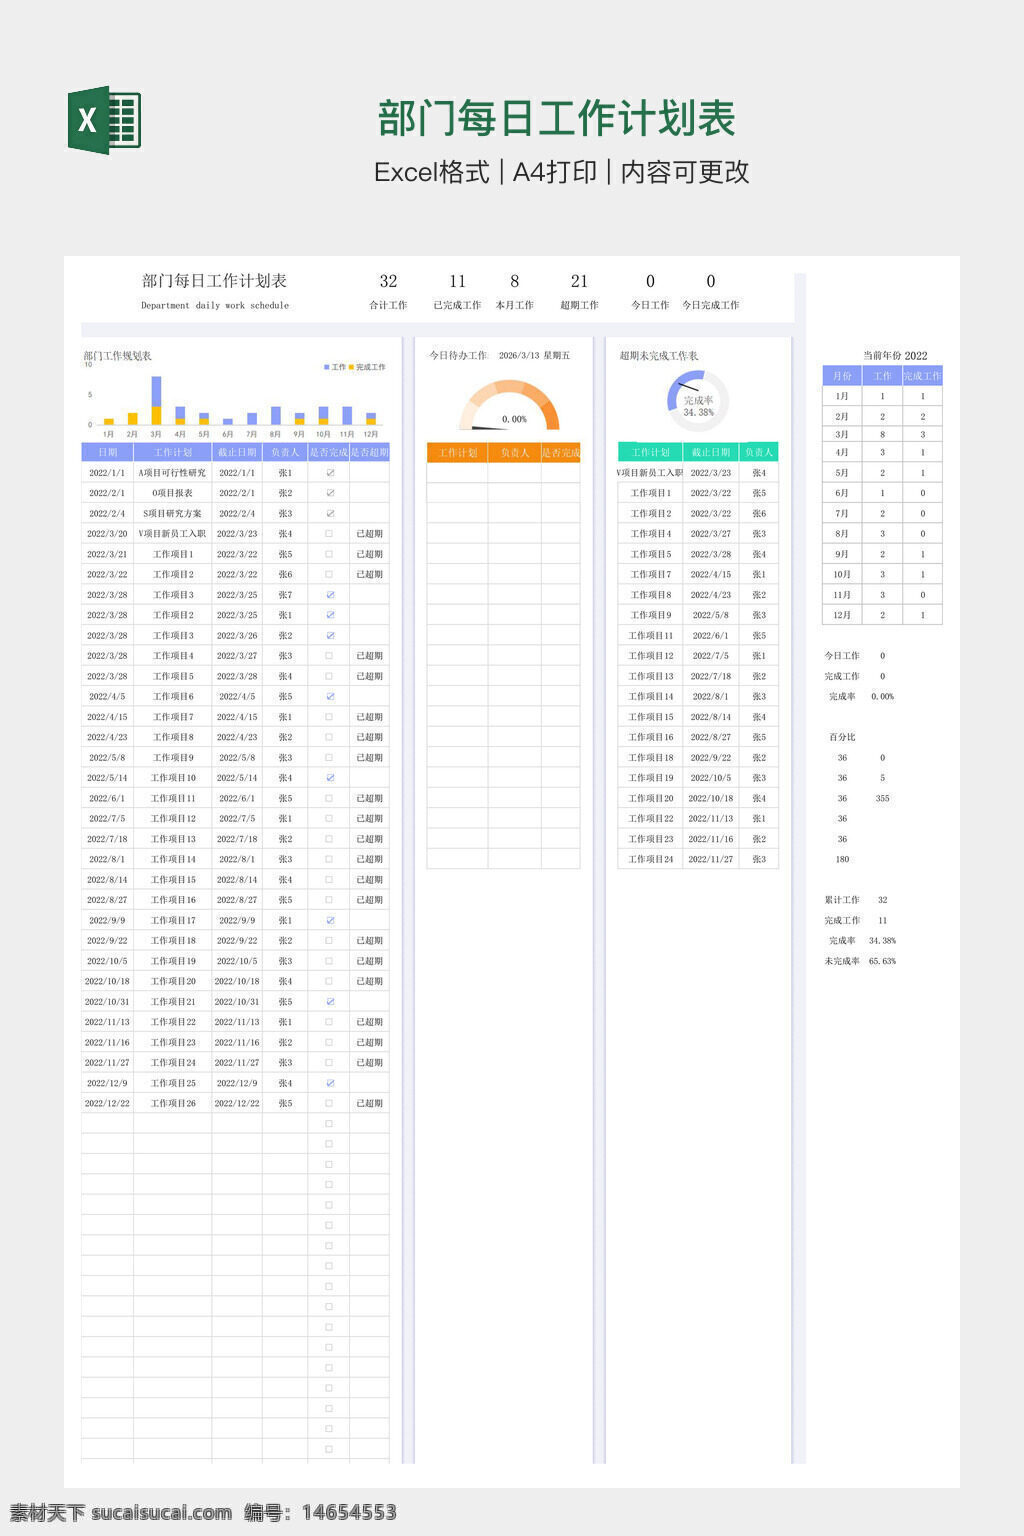Select the 本月工作 summary label

click(x=514, y=305)
